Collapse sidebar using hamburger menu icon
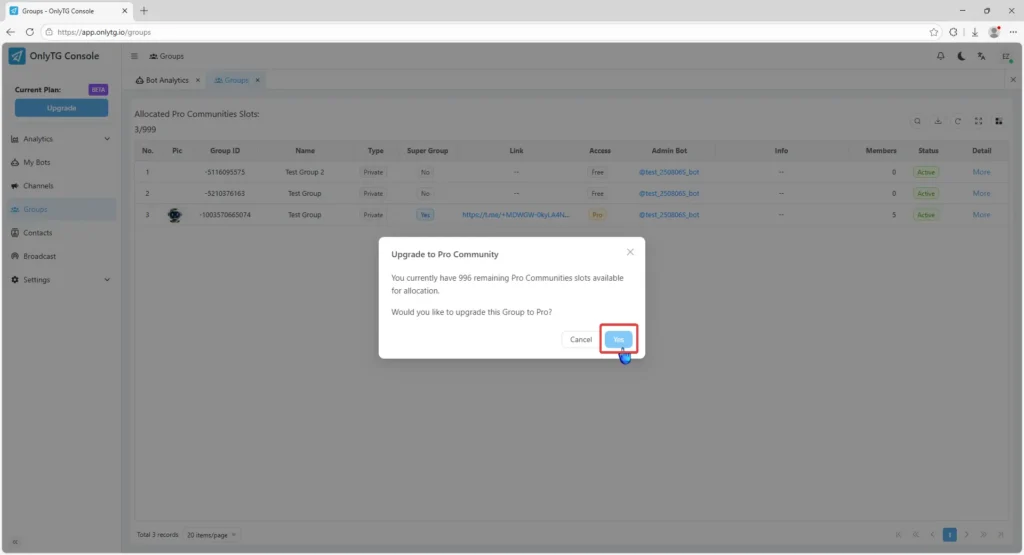The width and height of the screenshot is (1024, 555). 135,56
